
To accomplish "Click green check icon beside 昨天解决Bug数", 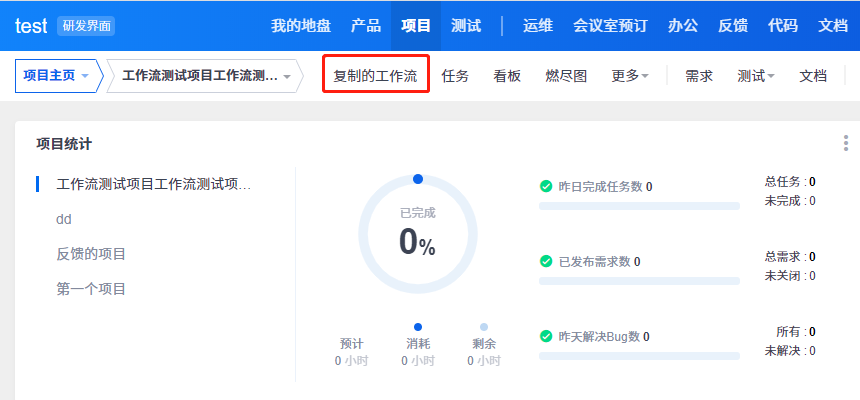I will pos(546,336).
